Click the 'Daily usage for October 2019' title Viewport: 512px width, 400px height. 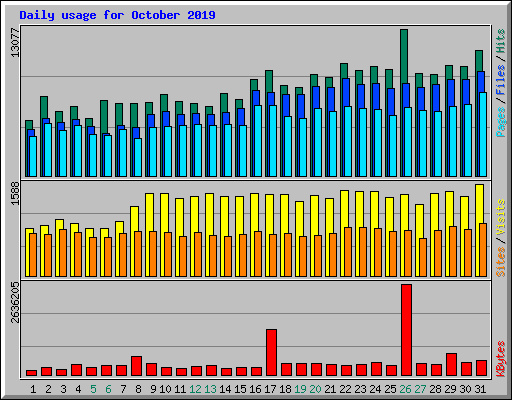117,15
